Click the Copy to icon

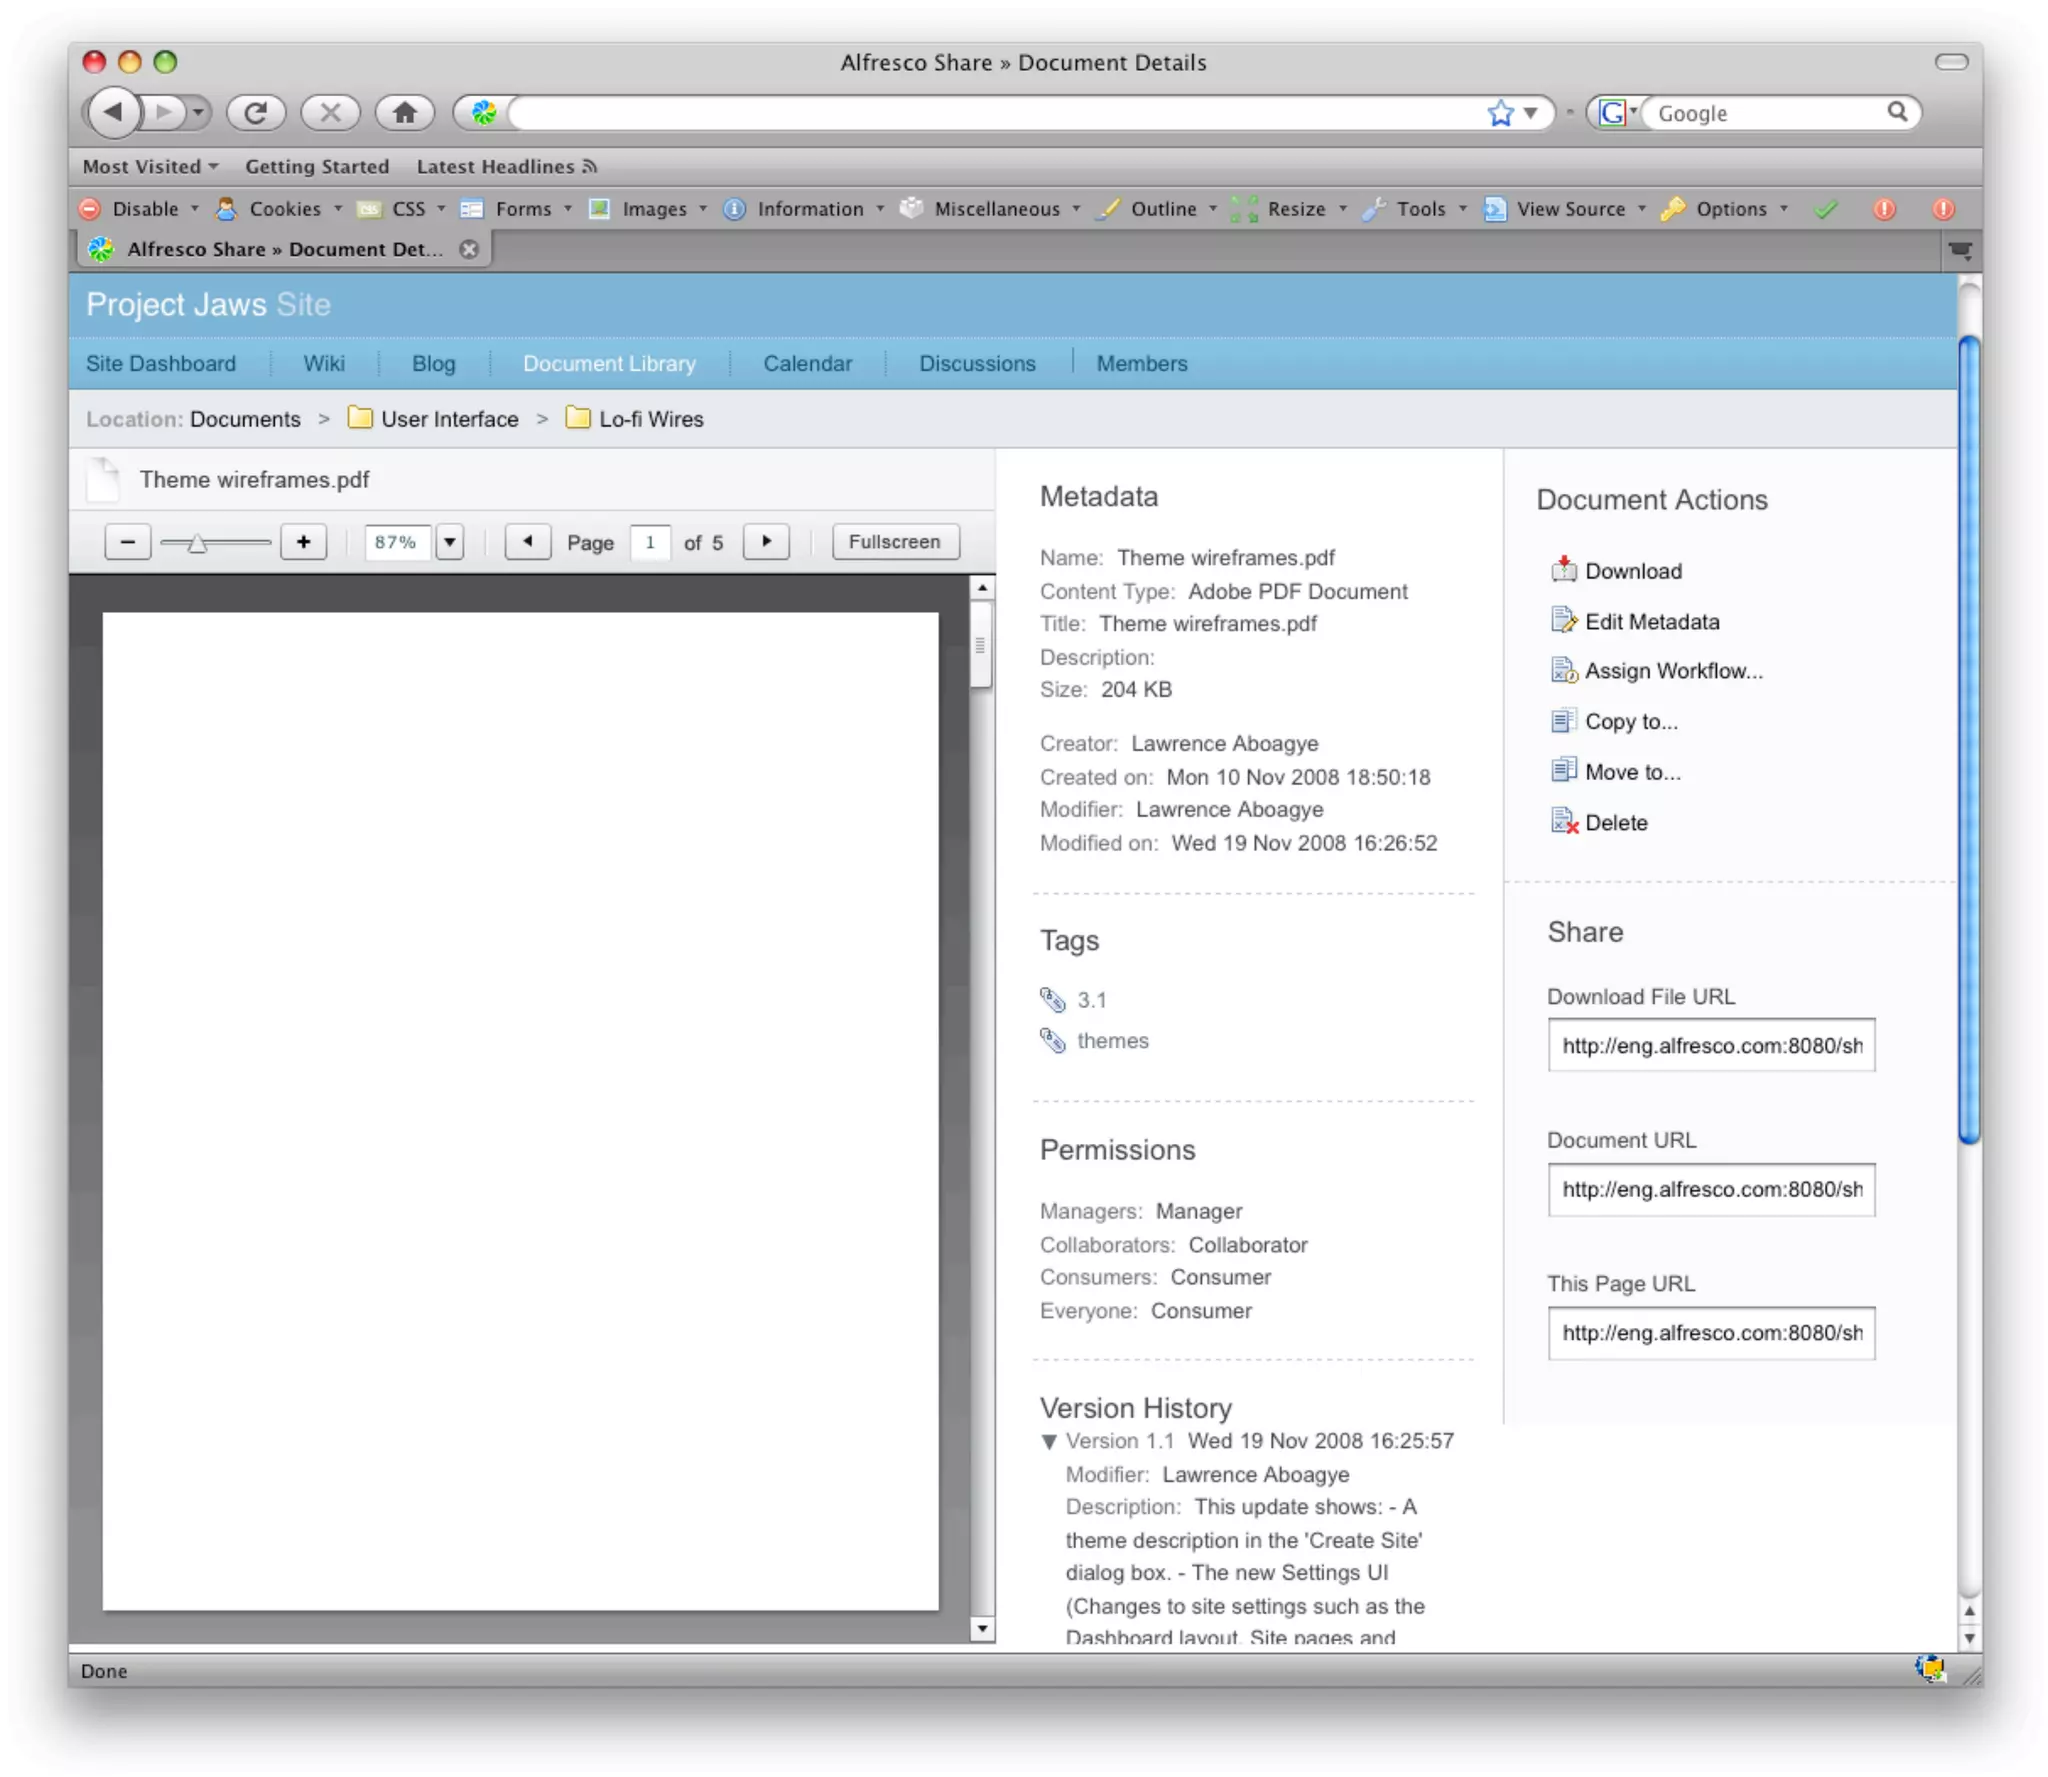point(1562,720)
